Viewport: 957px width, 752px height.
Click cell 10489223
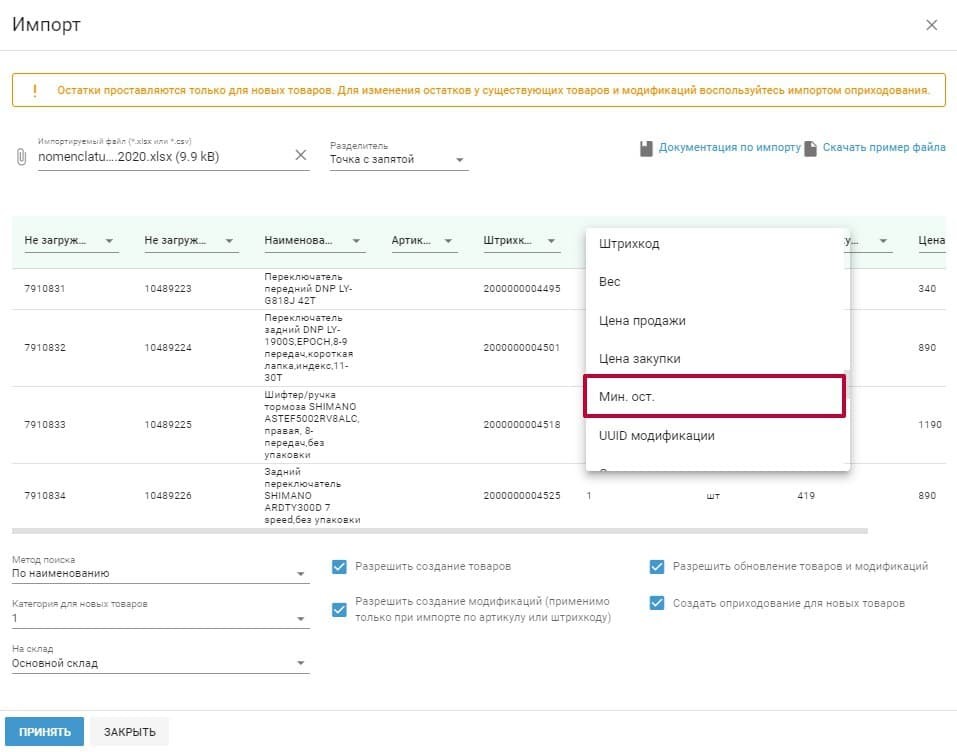click(x=168, y=289)
